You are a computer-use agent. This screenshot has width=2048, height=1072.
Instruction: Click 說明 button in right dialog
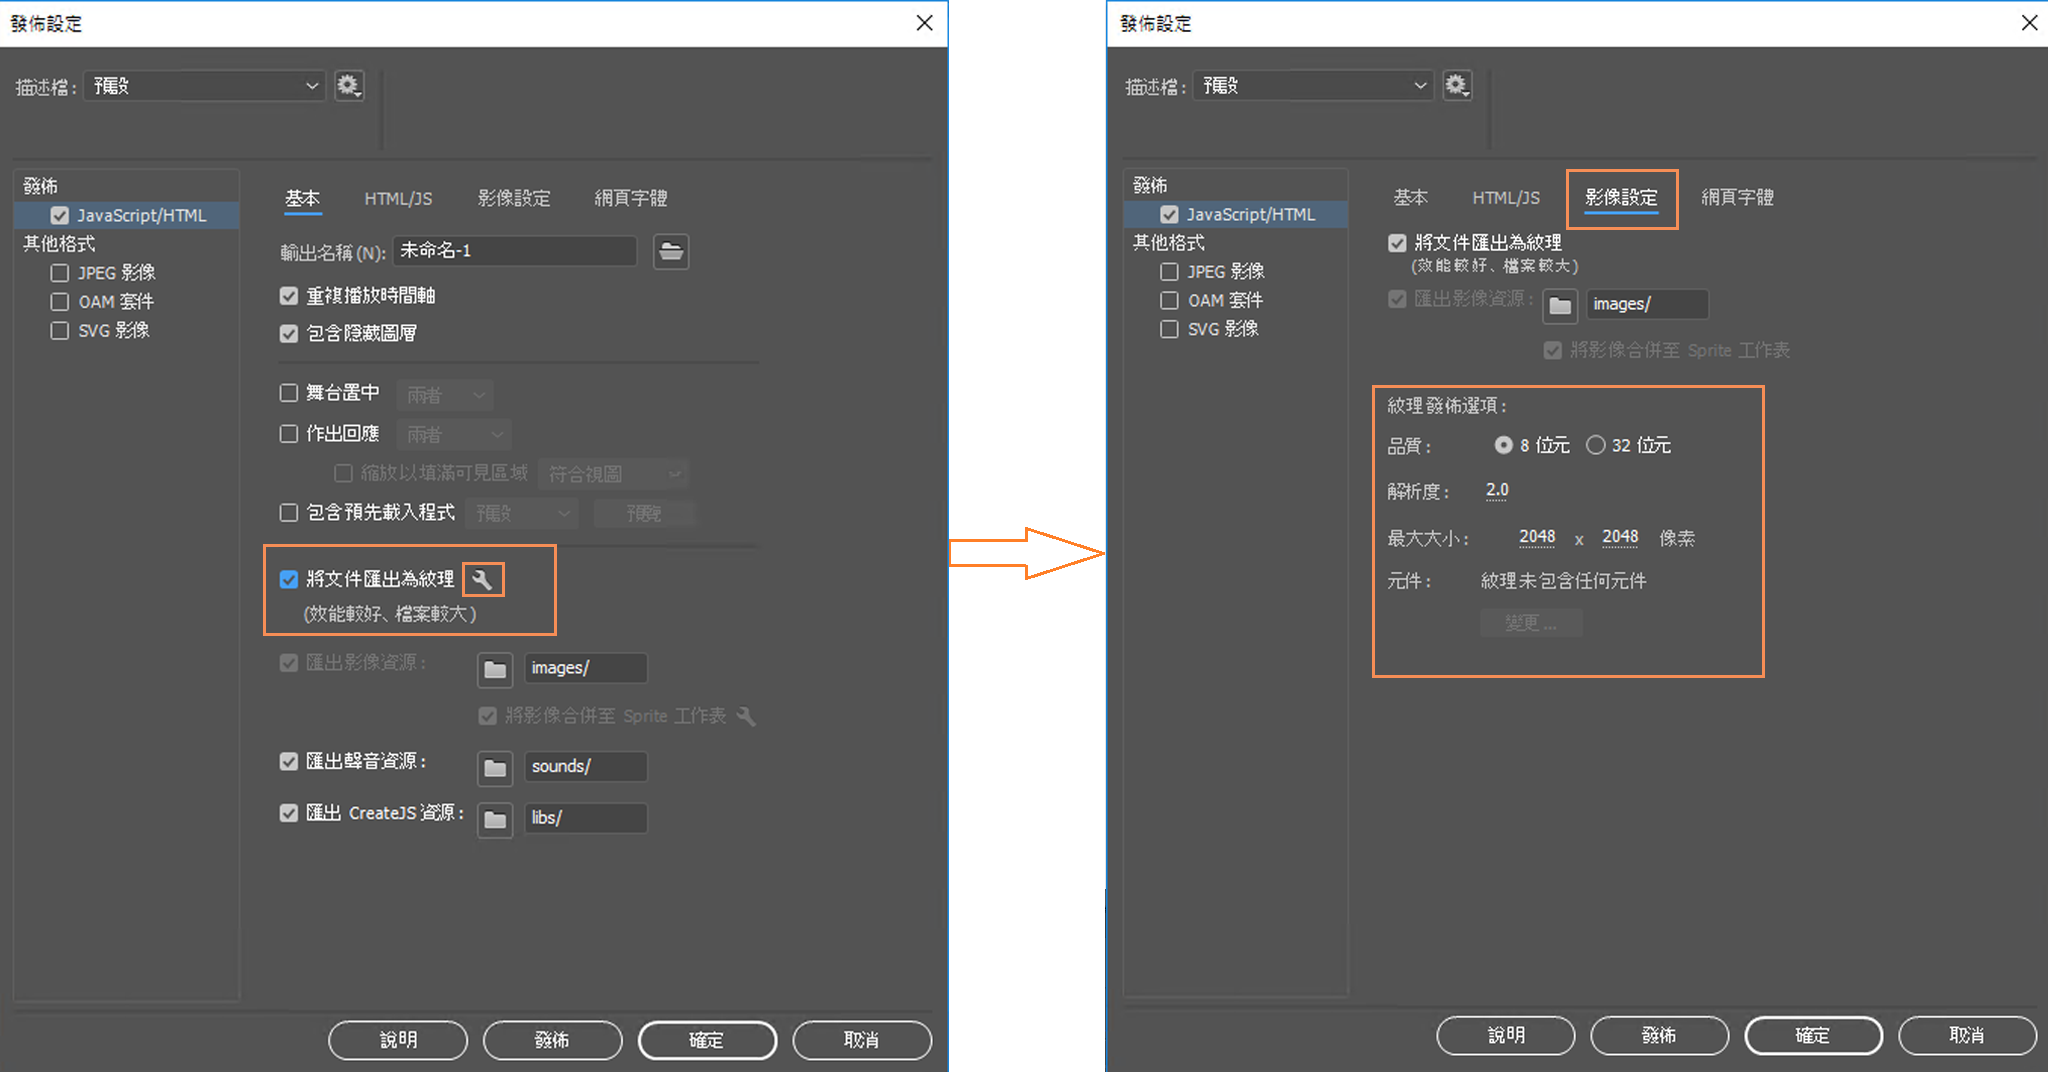1506,1035
